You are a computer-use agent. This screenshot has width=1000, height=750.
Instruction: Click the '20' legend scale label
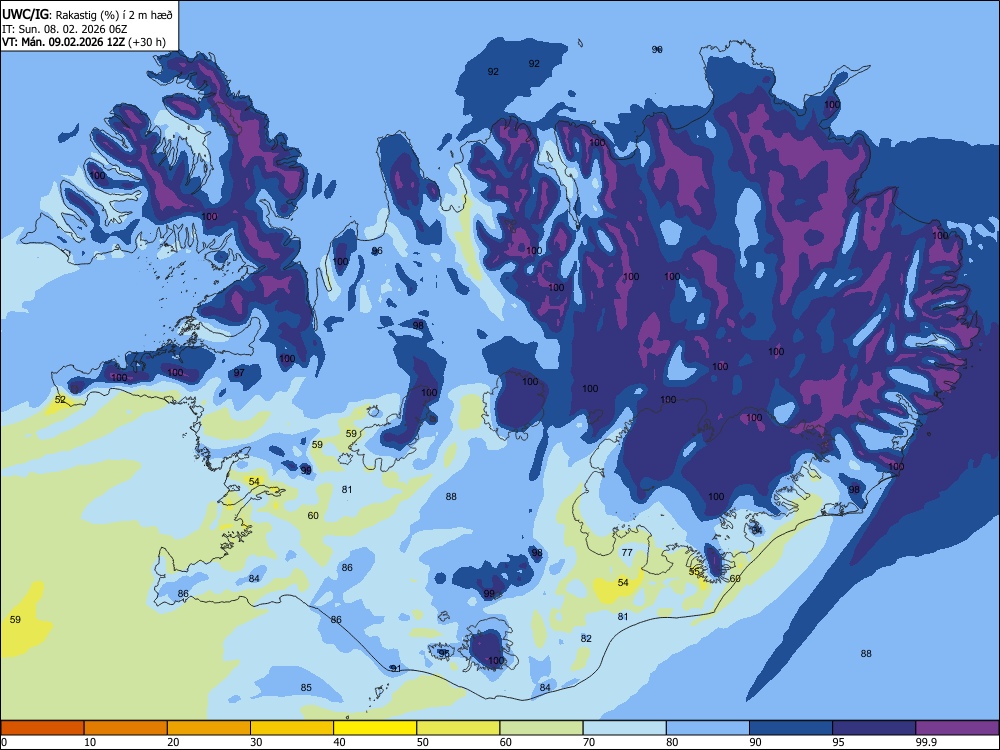173,742
